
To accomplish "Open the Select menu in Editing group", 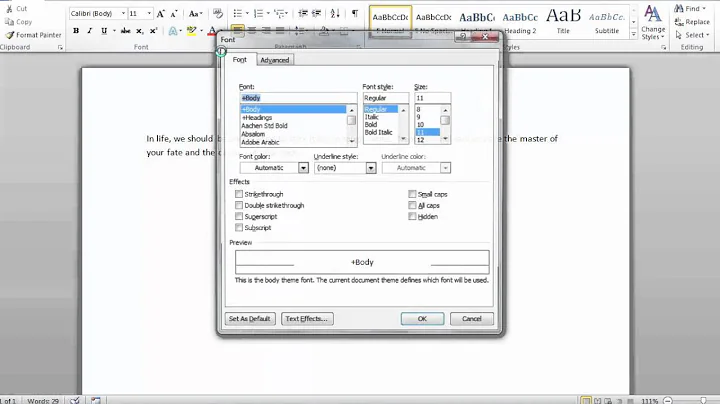I will pyautogui.click(x=692, y=35).
